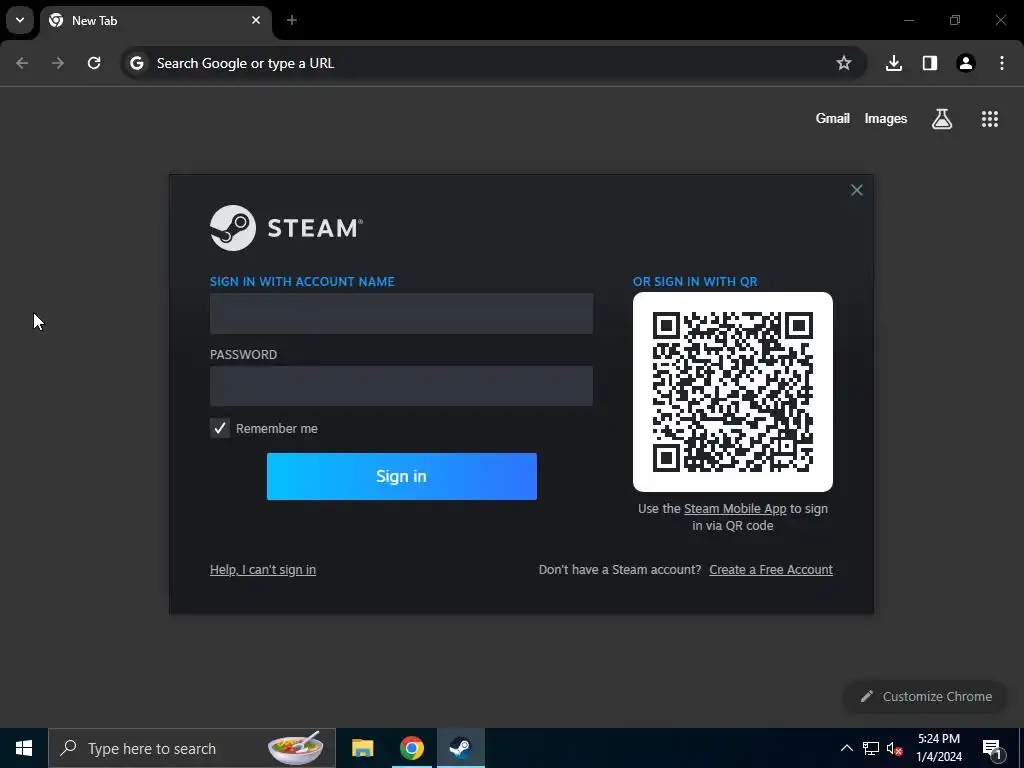1024x768 pixels.
Task: Open the notification center icon
Action: 992,748
